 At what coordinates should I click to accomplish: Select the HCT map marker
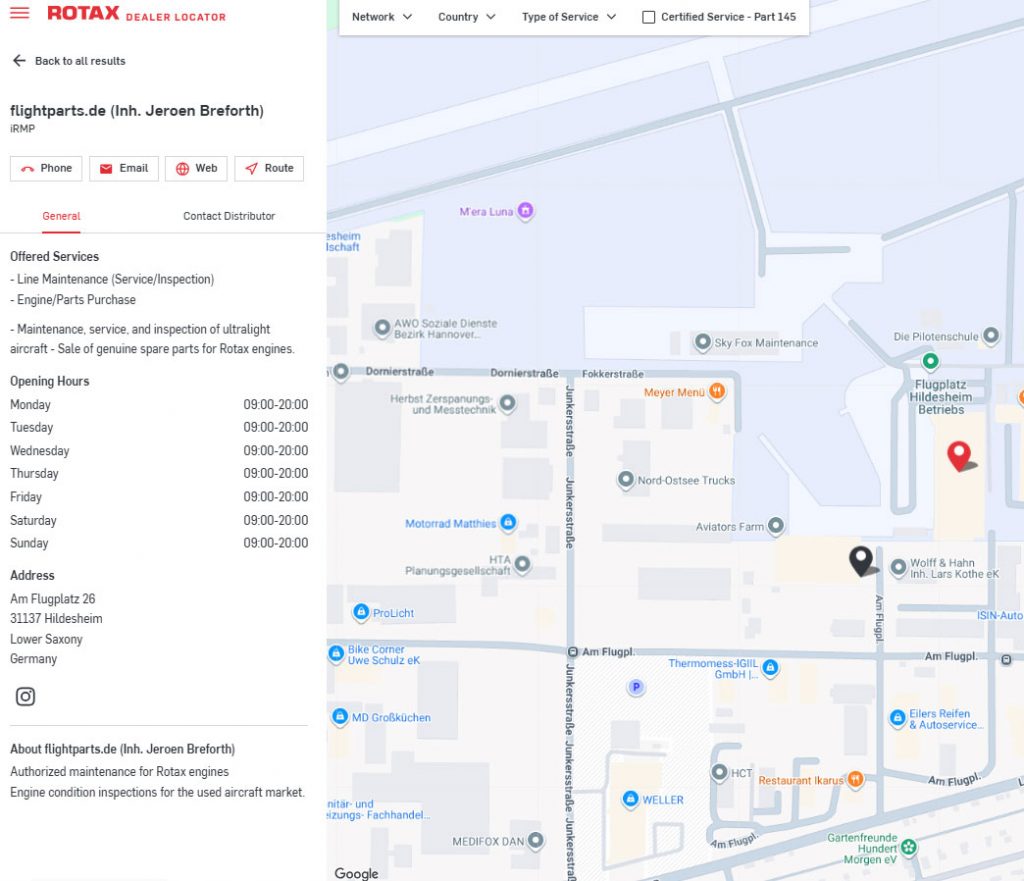(719, 773)
